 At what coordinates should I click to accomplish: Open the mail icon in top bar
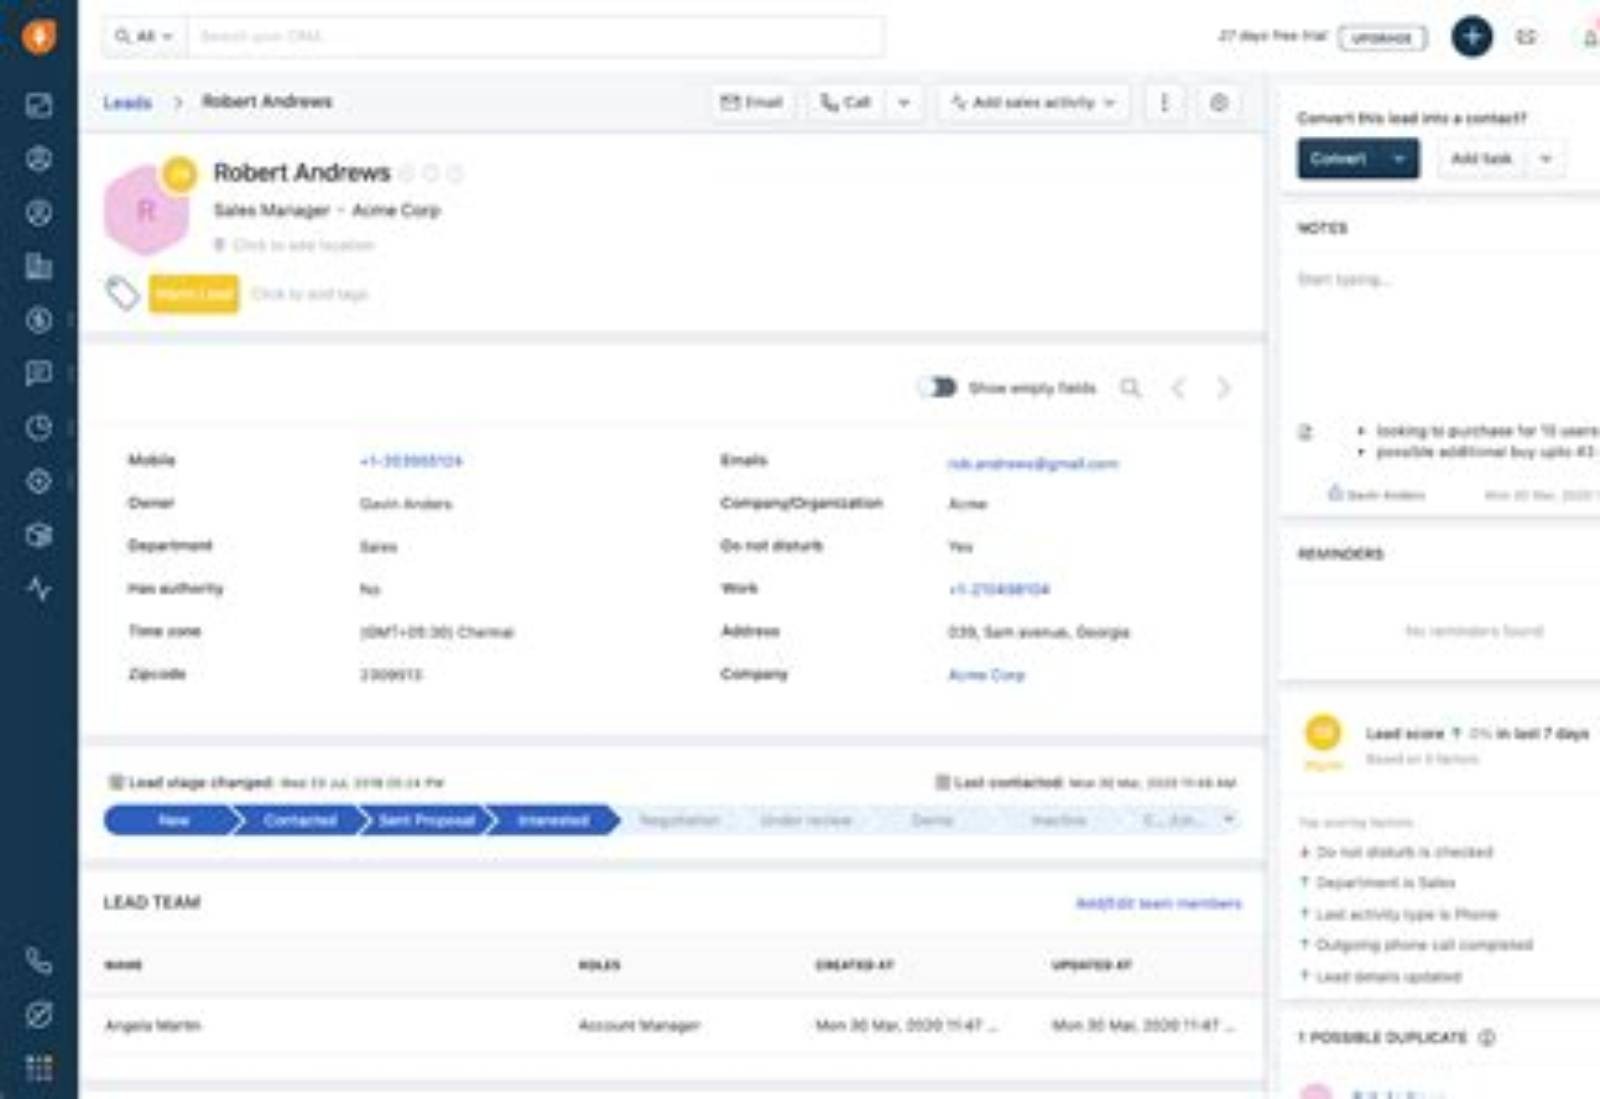[x=1526, y=37]
